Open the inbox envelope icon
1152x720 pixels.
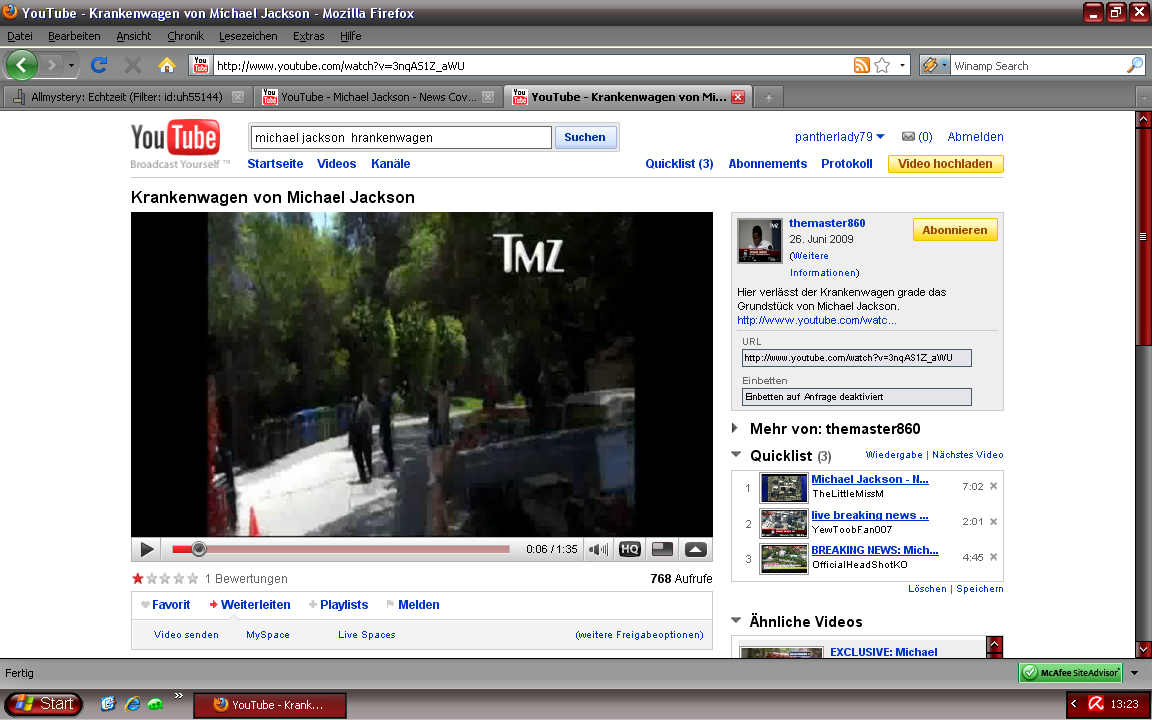908,137
